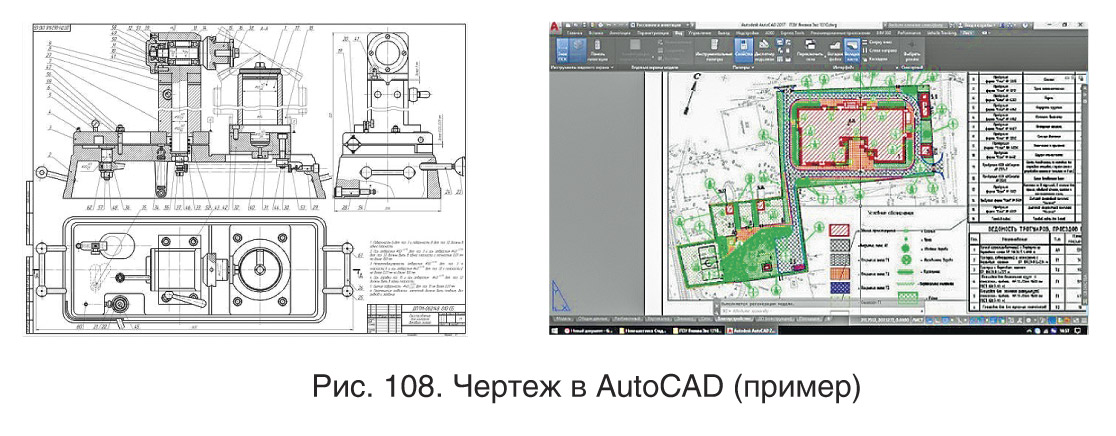The width and height of the screenshot is (1116, 436).
Task: Switch to the Параметризация ribbon tab
Action: coord(653,33)
